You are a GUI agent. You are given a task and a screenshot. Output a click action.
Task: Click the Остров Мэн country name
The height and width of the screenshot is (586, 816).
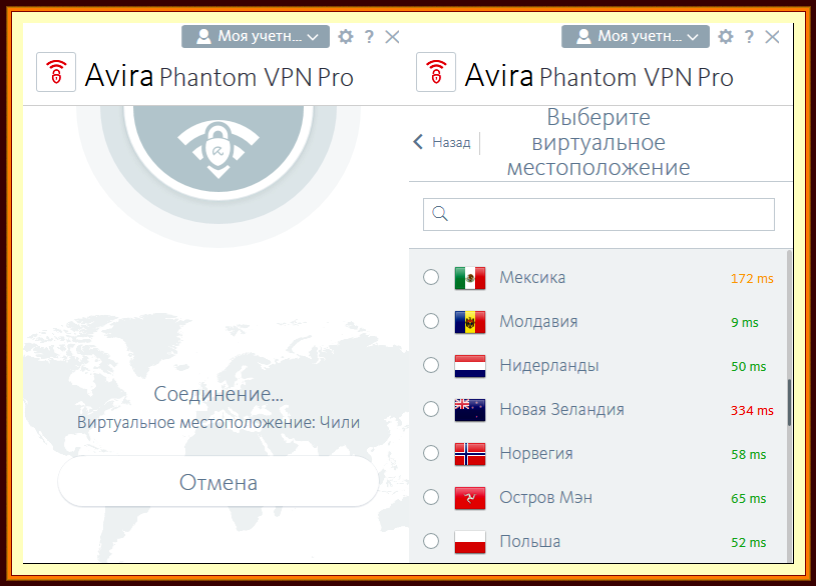546,498
